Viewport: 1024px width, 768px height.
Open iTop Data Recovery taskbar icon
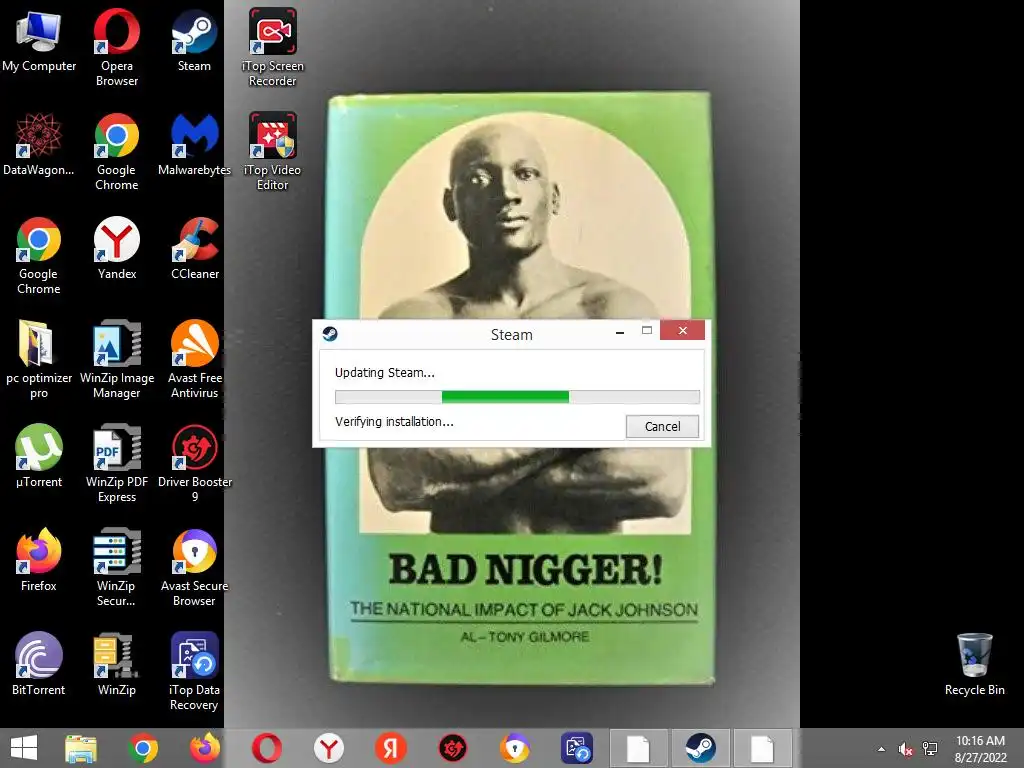click(x=577, y=748)
